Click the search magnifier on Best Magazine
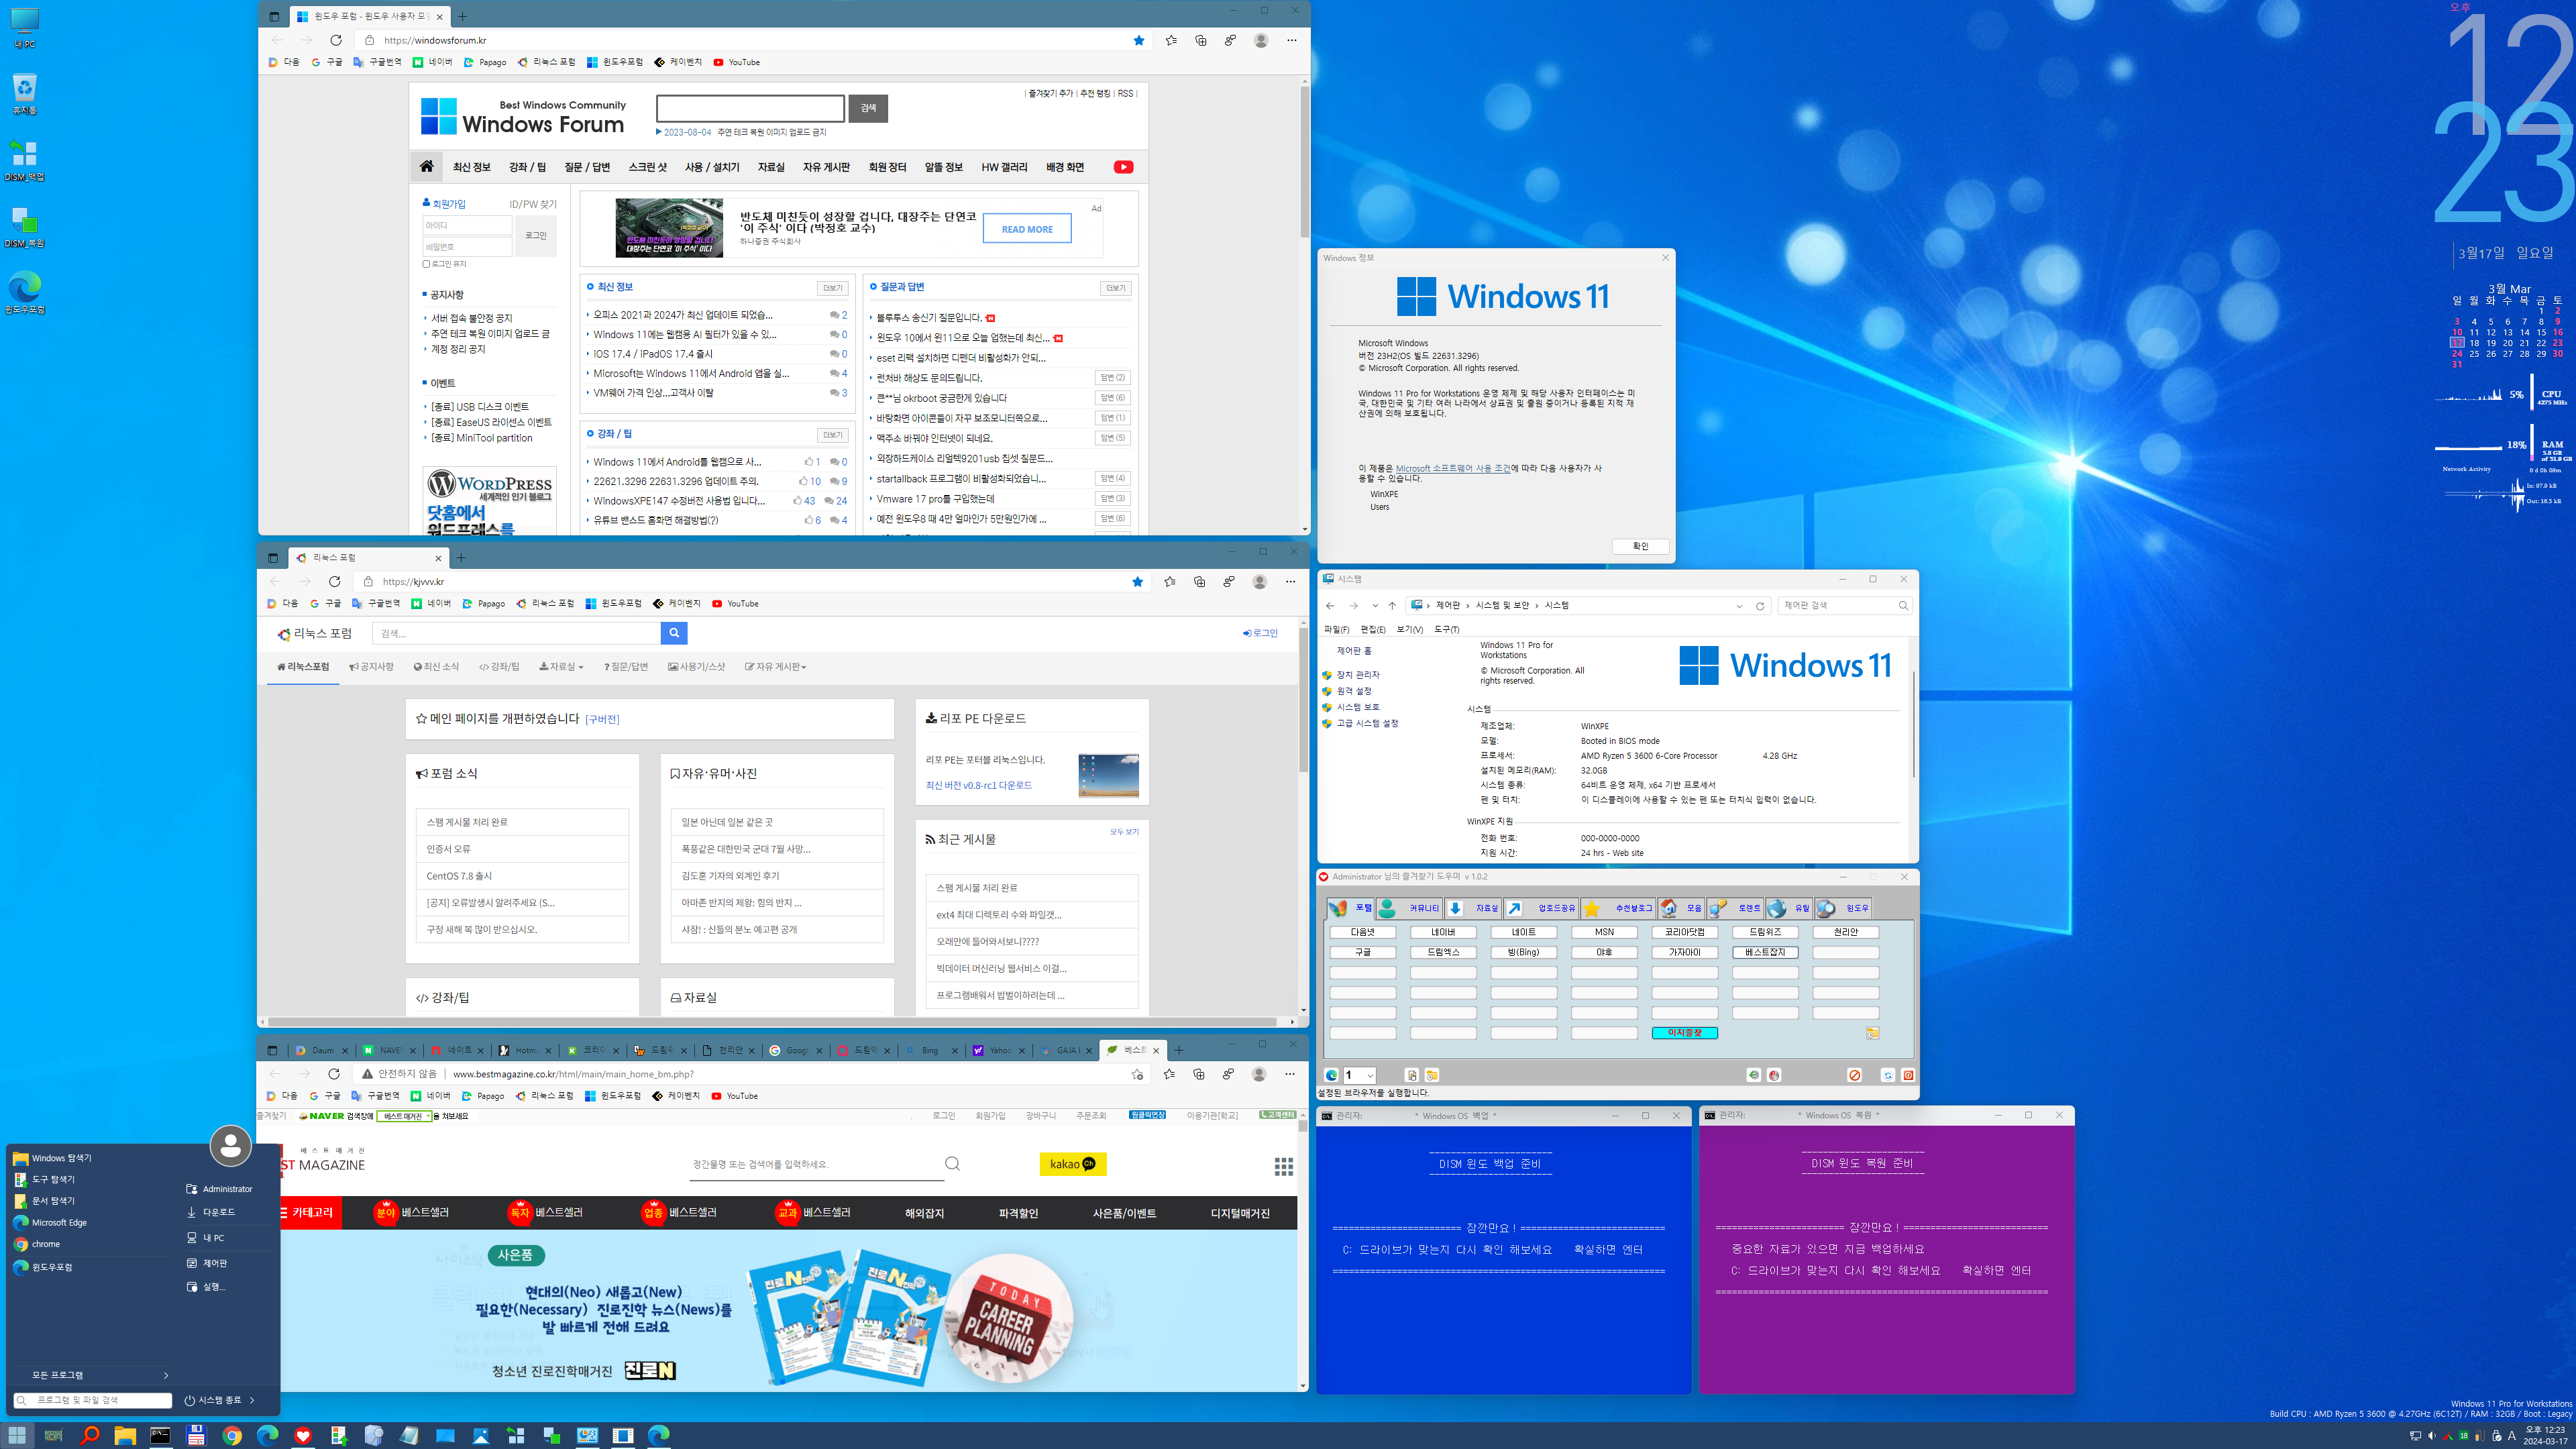2576x1449 pixels. tap(952, 1164)
